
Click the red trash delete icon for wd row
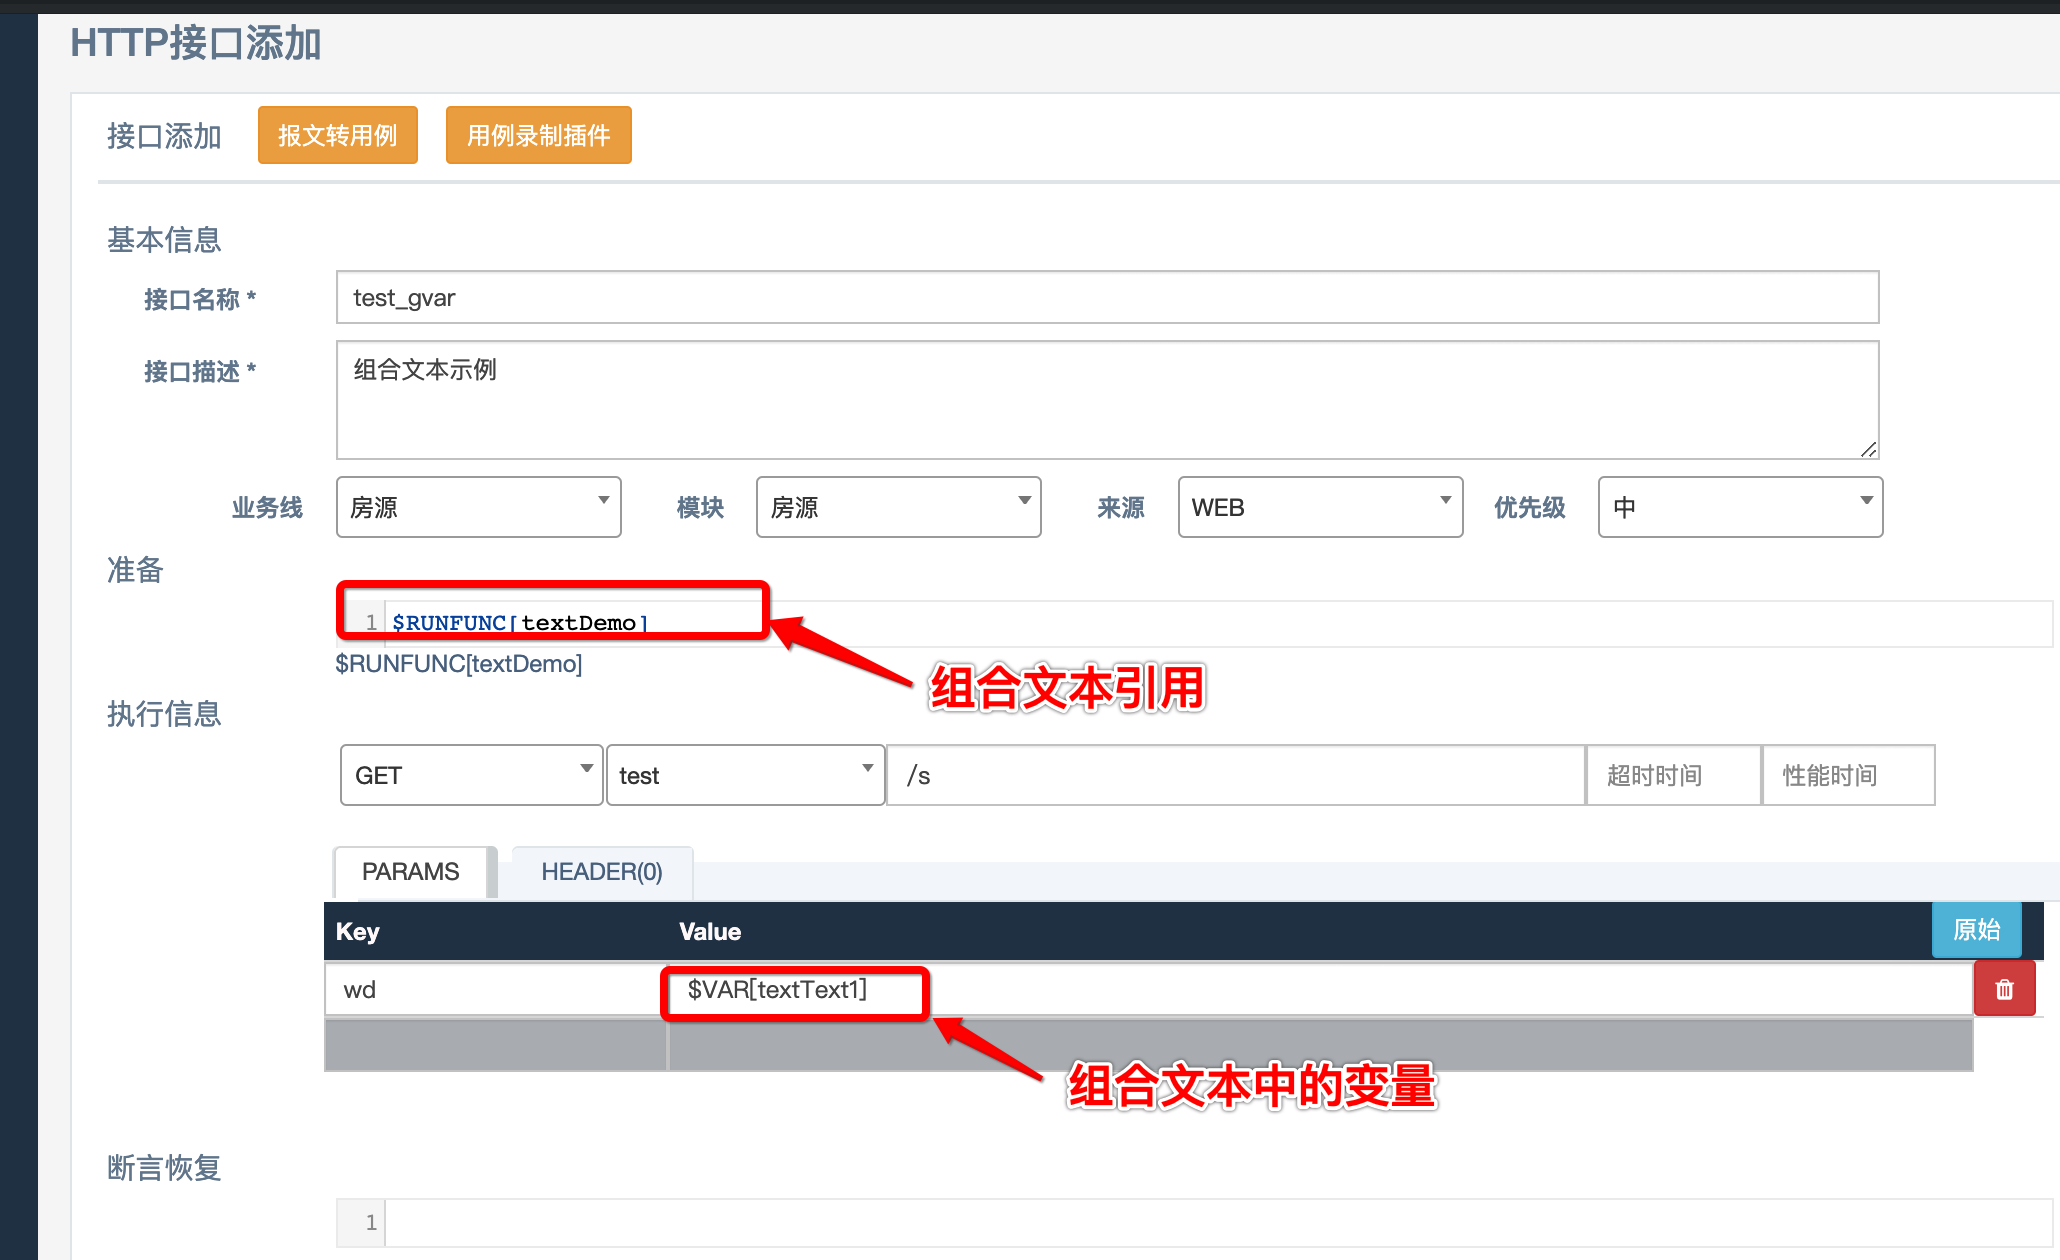pos(2004,989)
